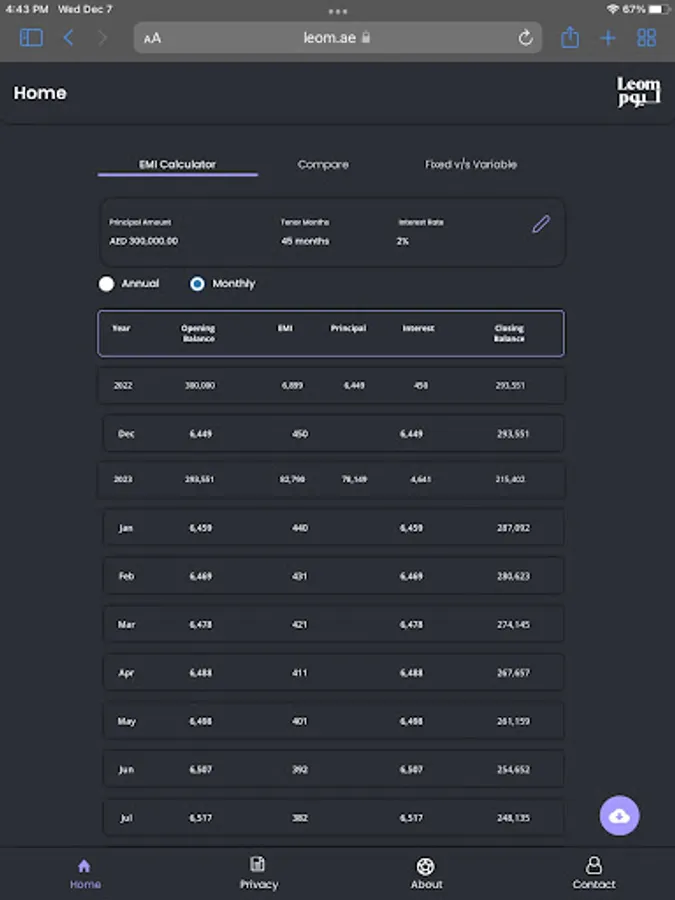675x900 pixels.
Task: Click the pencil edit loan details icon
Action: point(541,224)
